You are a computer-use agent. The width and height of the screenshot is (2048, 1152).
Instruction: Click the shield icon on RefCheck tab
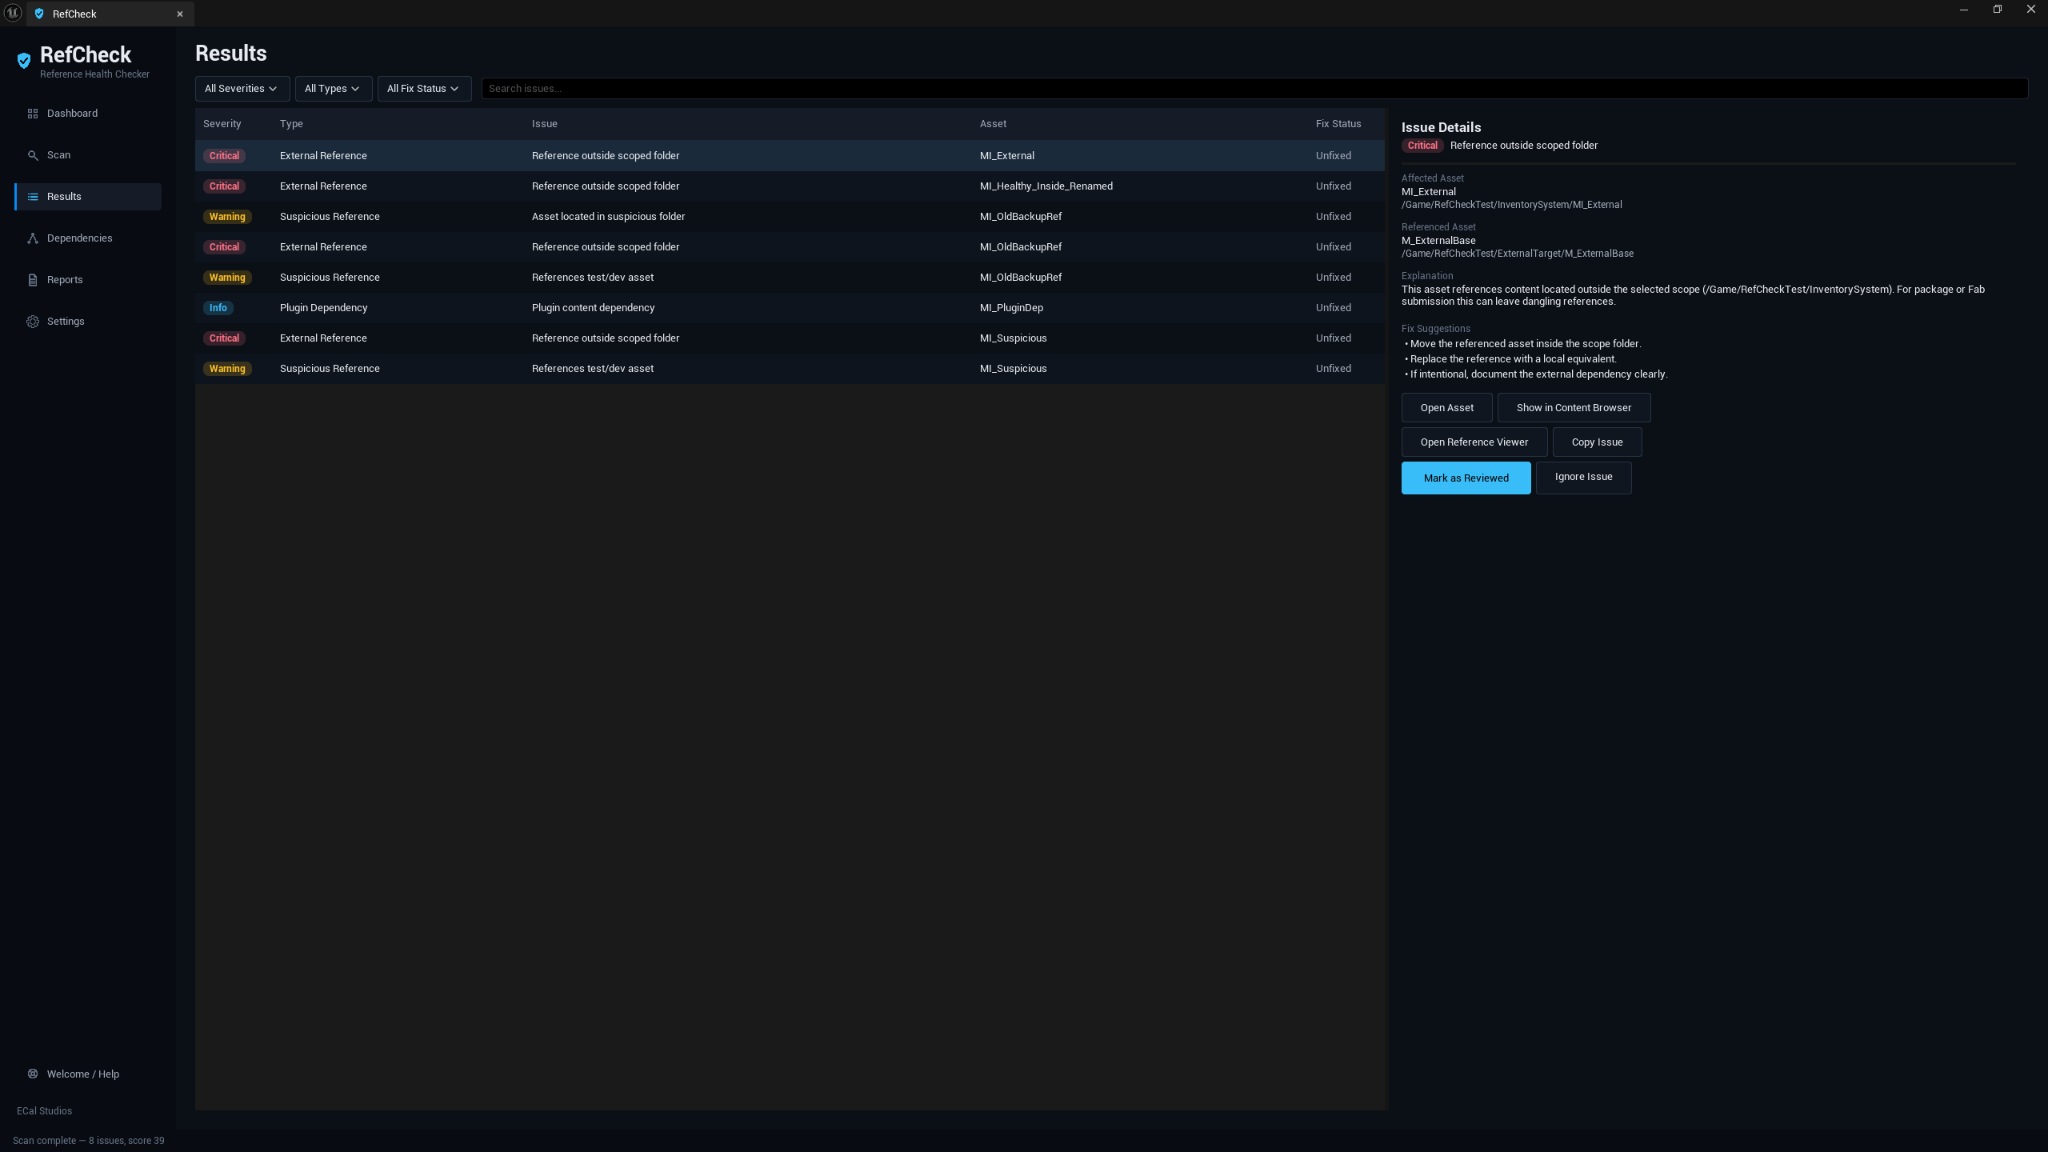(40, 14)
